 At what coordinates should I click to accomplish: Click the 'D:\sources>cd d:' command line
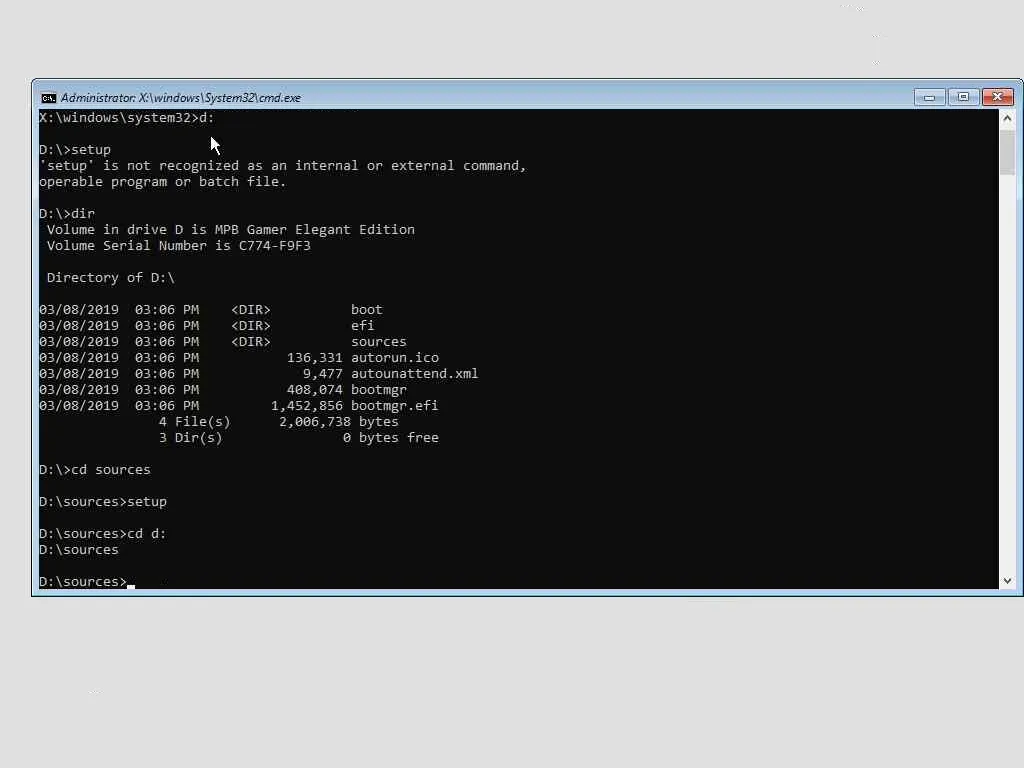(x=103, y=534)
